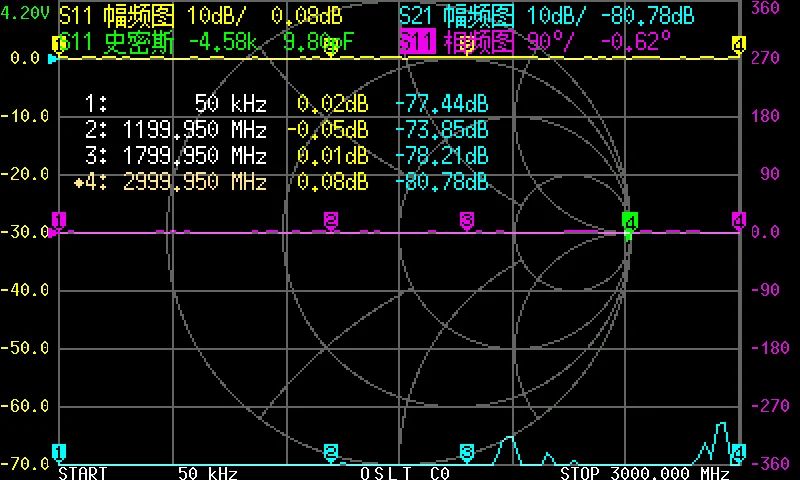Click the OSLT C0 calibration status
Viewport: 800px width, 480px height.
405,473
